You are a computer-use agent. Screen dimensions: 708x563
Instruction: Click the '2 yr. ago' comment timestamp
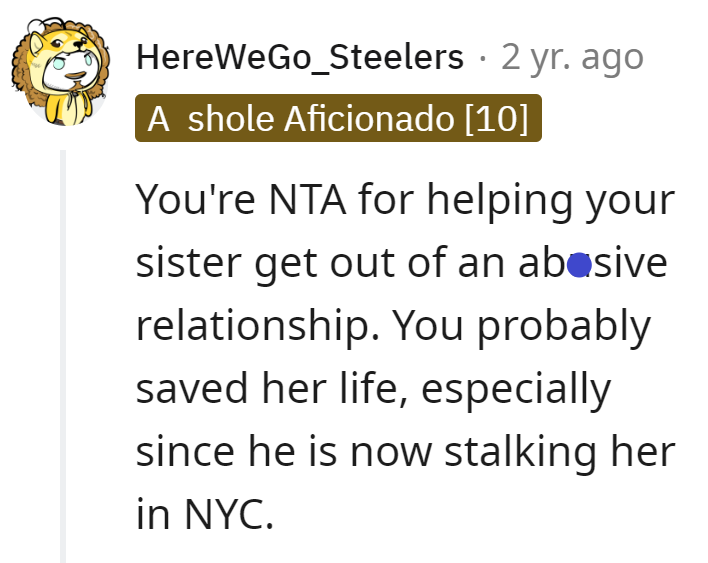tap(572, 57)
